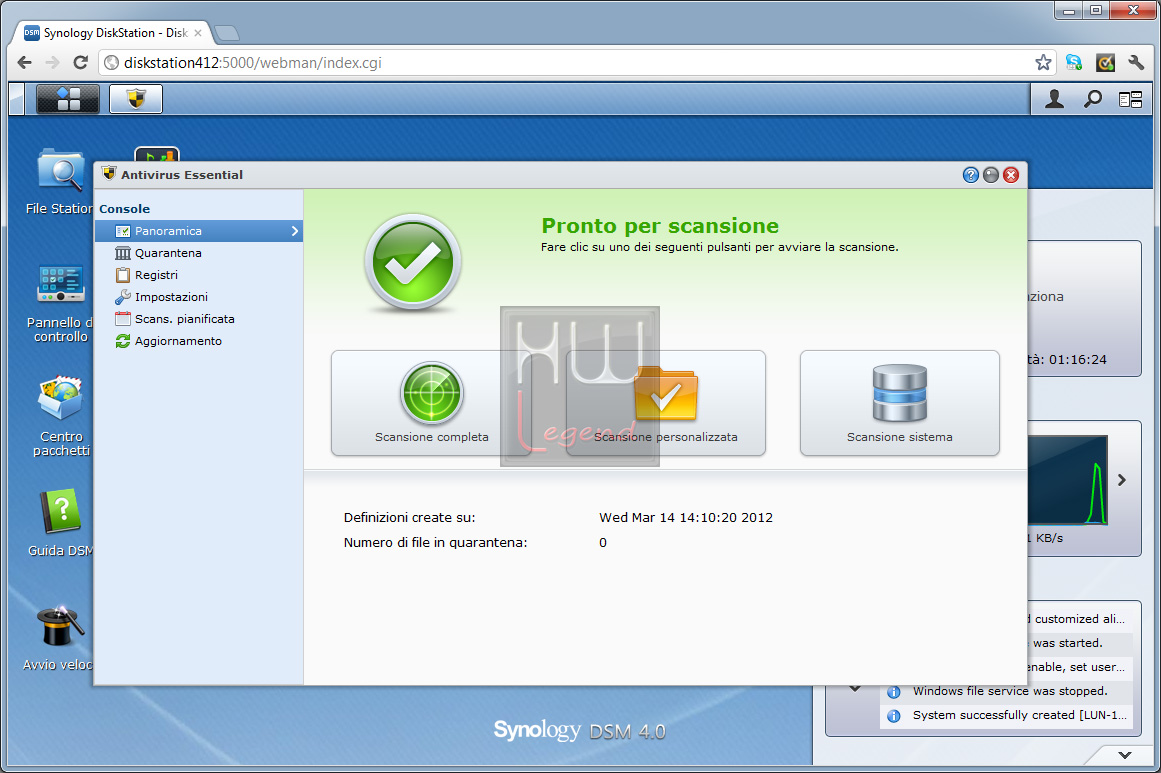The image size is (1161, 773).
Task: Collapse the log widget with the down chevron
Action: pos(855,689)
